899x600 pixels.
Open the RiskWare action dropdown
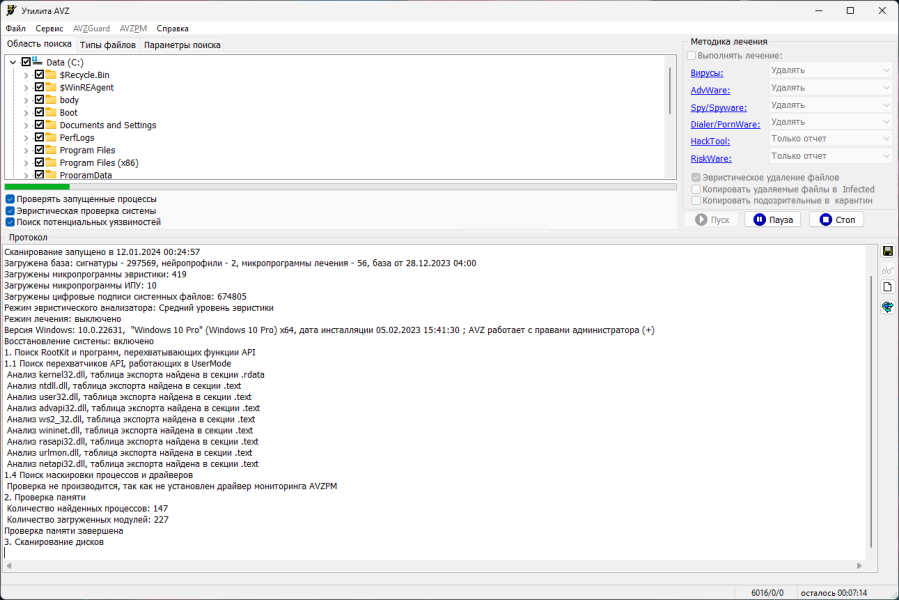(830, 156)
